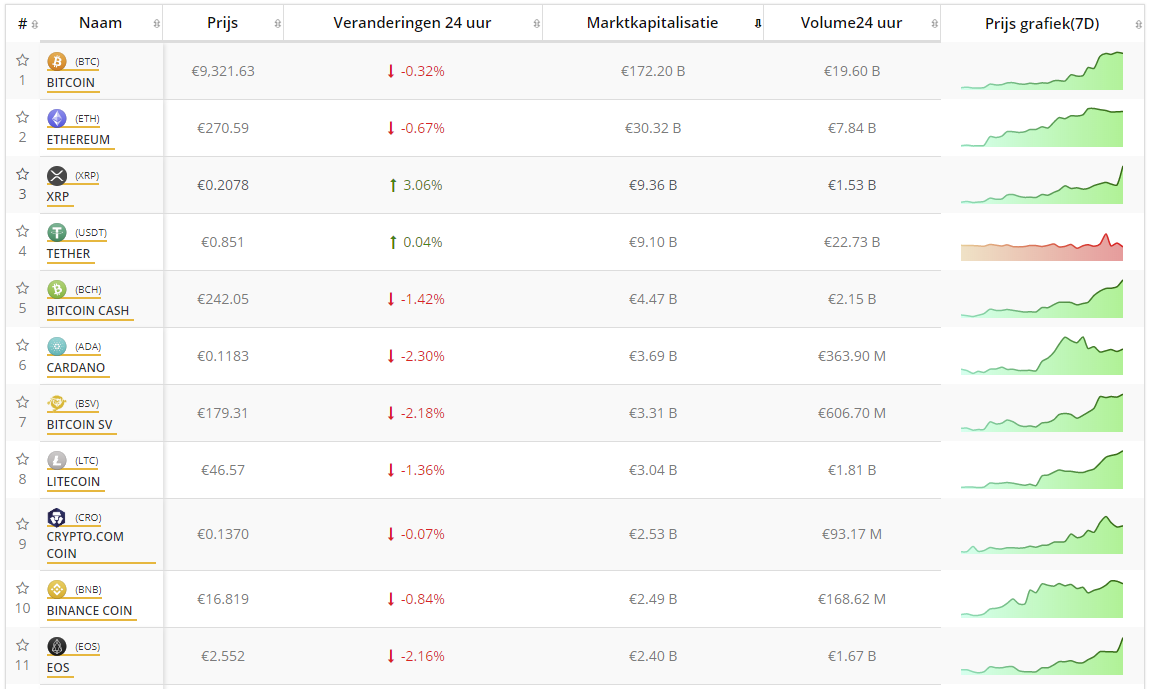
Task: Click the Cardano logo icon
Action: pyautogui.click(x=57, y=347)
